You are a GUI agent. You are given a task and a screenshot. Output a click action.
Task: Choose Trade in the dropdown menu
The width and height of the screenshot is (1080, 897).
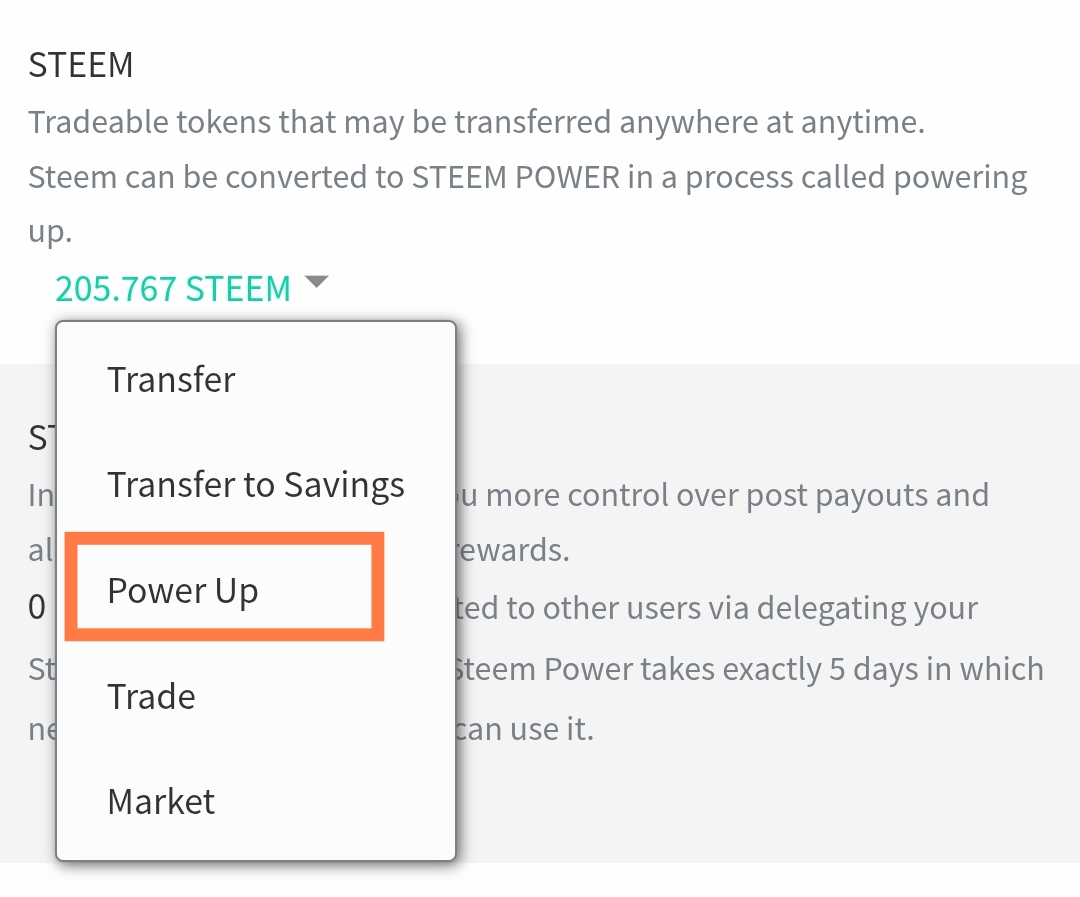(x=152, y=697)
